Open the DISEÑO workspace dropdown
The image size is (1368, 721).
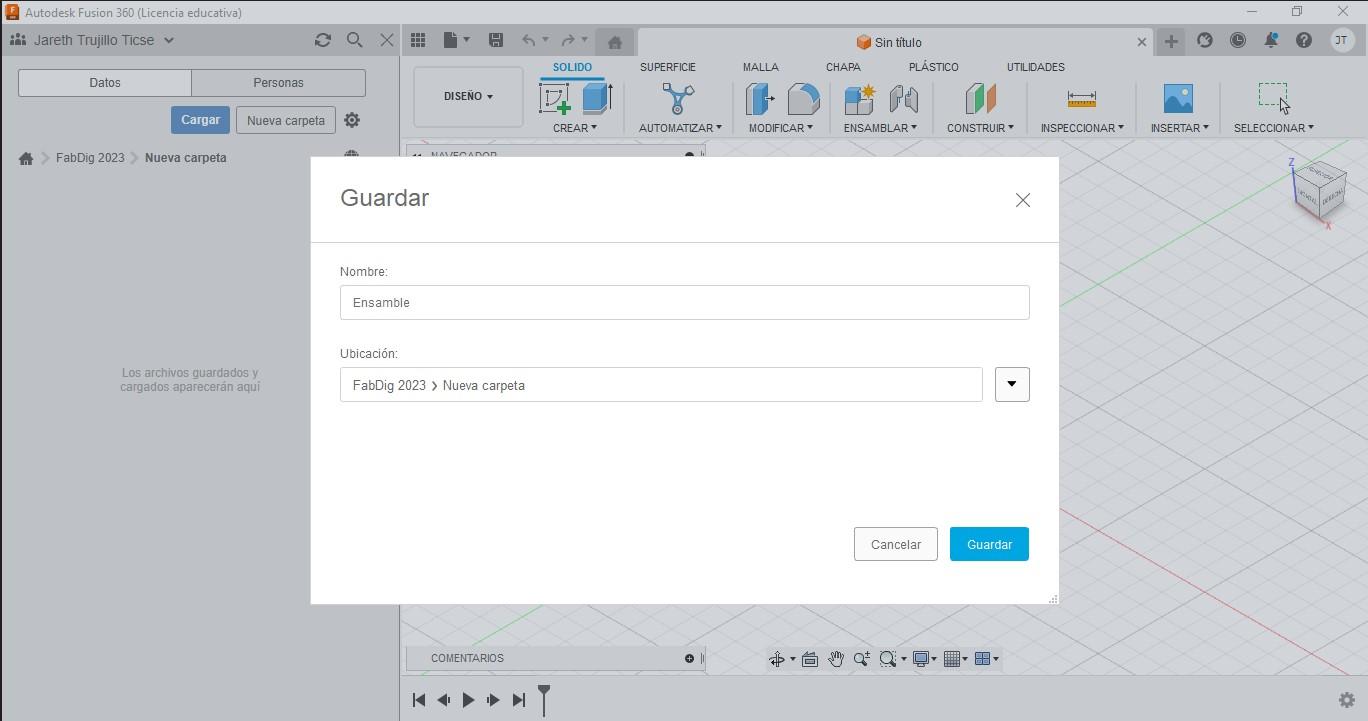pyautogui.click(x=467, y=96)
